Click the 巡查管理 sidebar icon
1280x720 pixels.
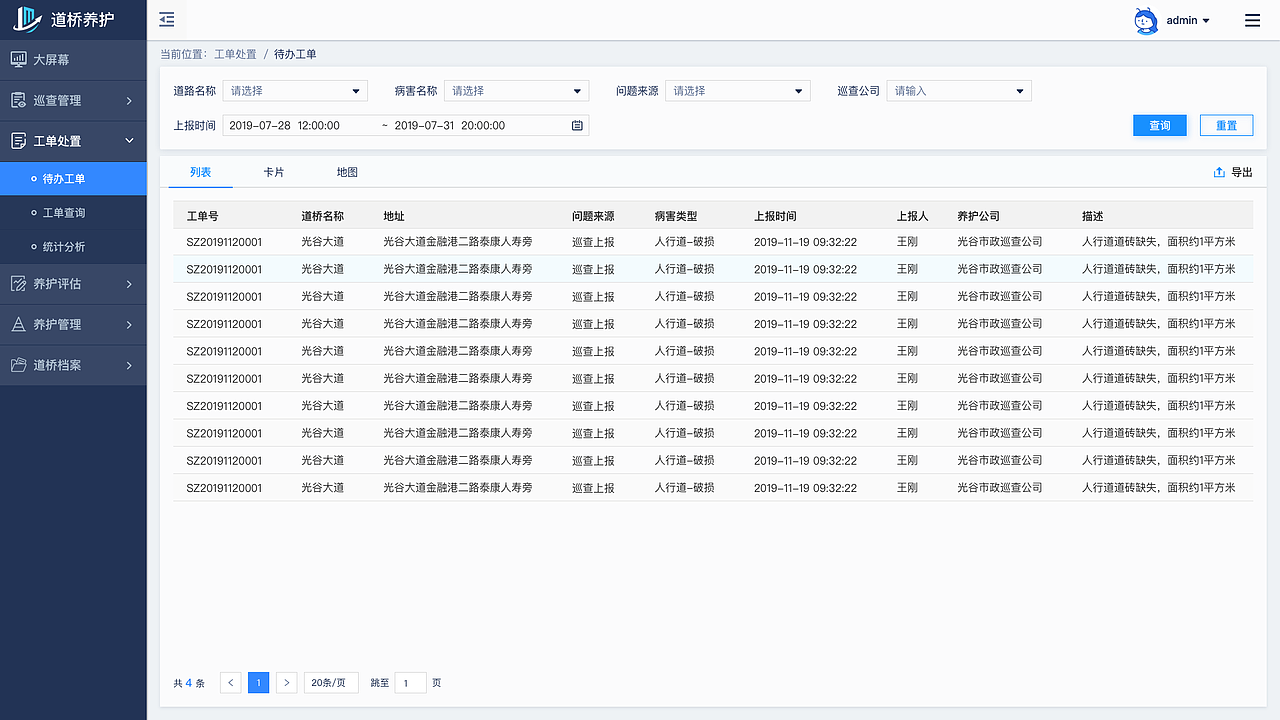pyautogui.click(x=18, y=100)
